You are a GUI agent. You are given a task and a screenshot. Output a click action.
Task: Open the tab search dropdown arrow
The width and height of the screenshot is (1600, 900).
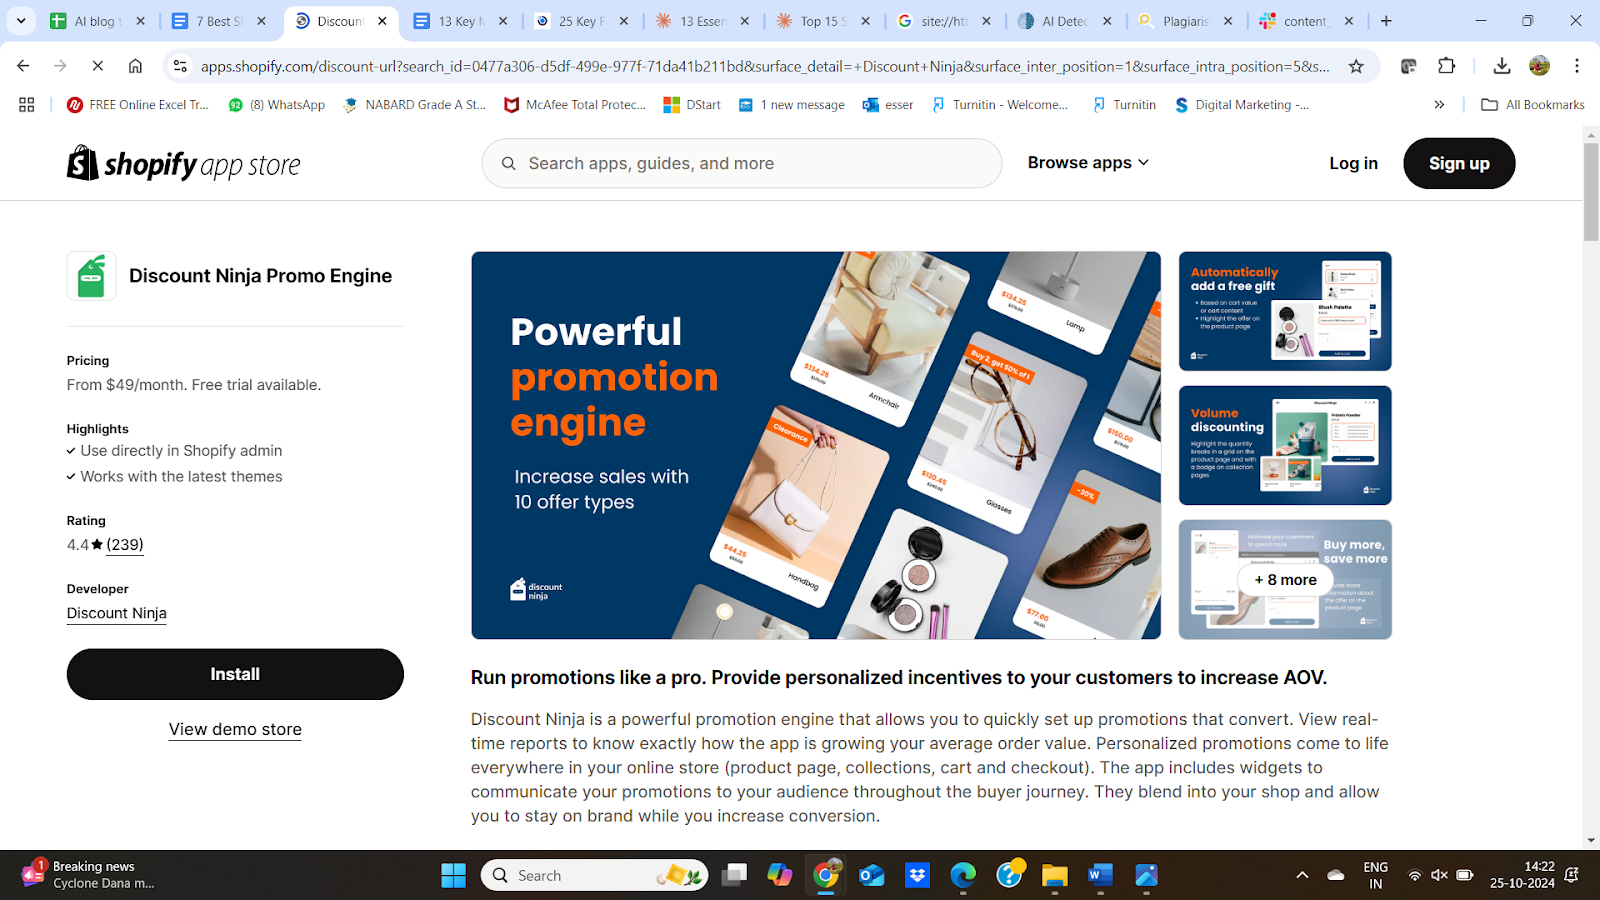pos(21,20)
